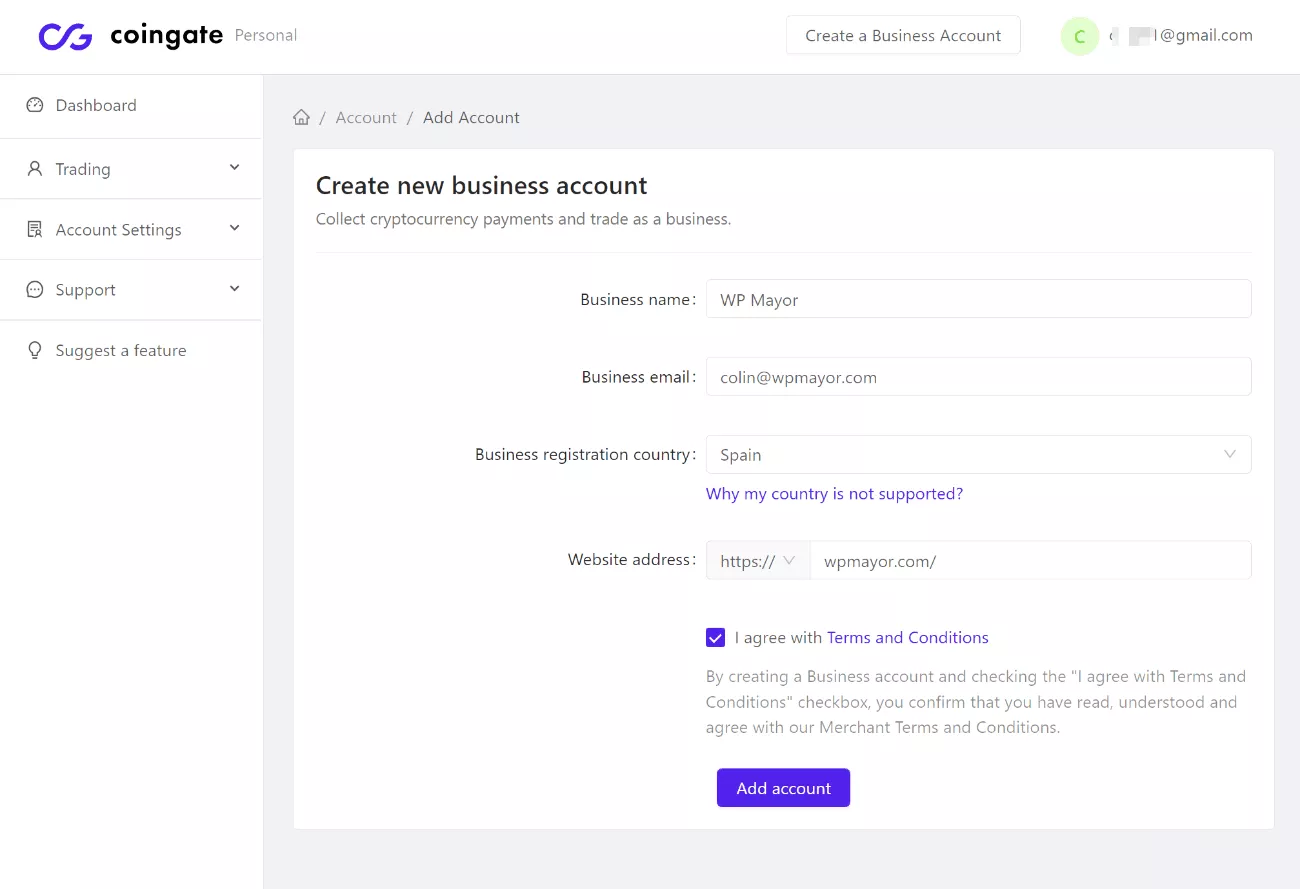Image resolution: width=1300 pixels, height=889 pixels.
Task: Expand the Support menu chevron
Action: pos(235,288)
